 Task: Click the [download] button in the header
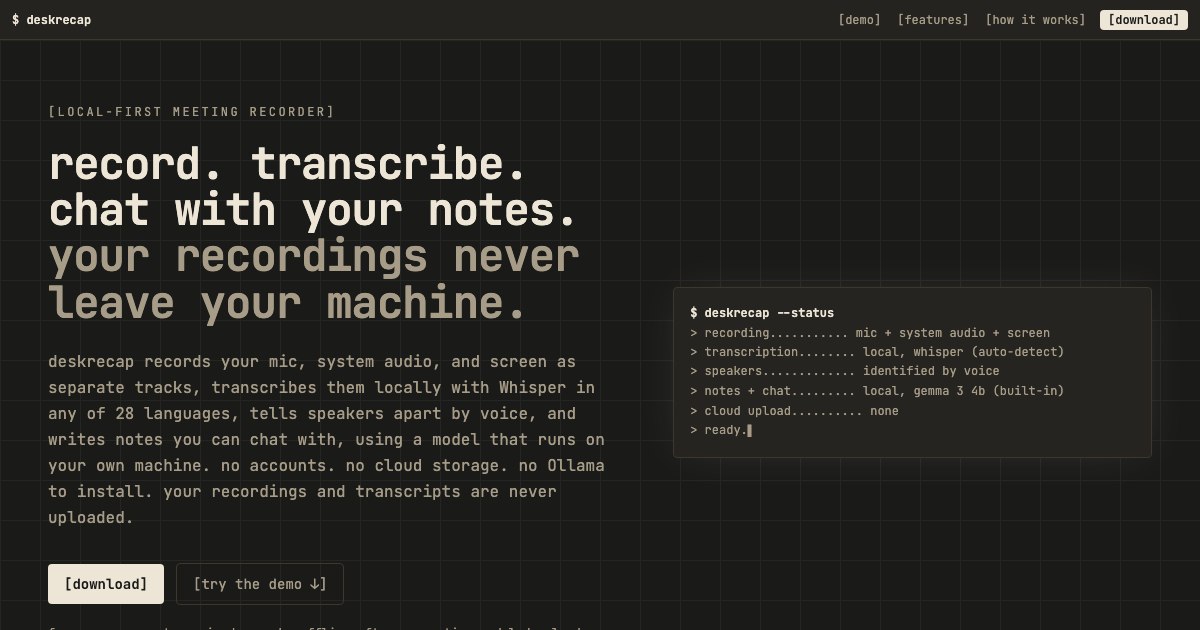(x=1144, y=20)
